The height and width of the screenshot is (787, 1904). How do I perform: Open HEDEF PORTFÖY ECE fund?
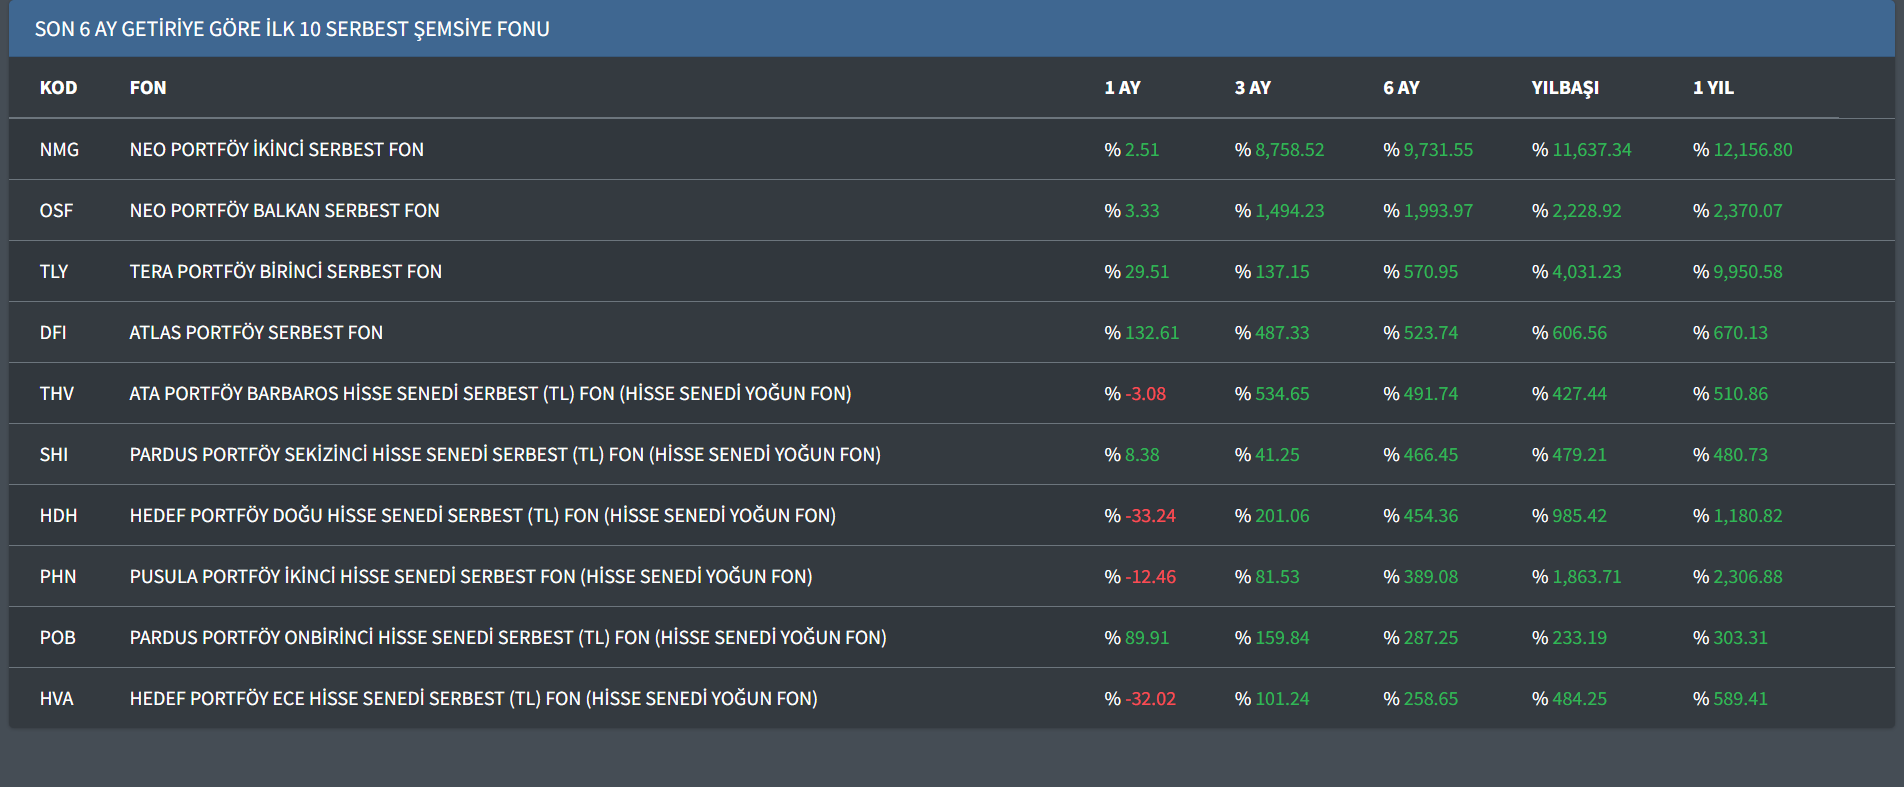[x=473, y=699]
